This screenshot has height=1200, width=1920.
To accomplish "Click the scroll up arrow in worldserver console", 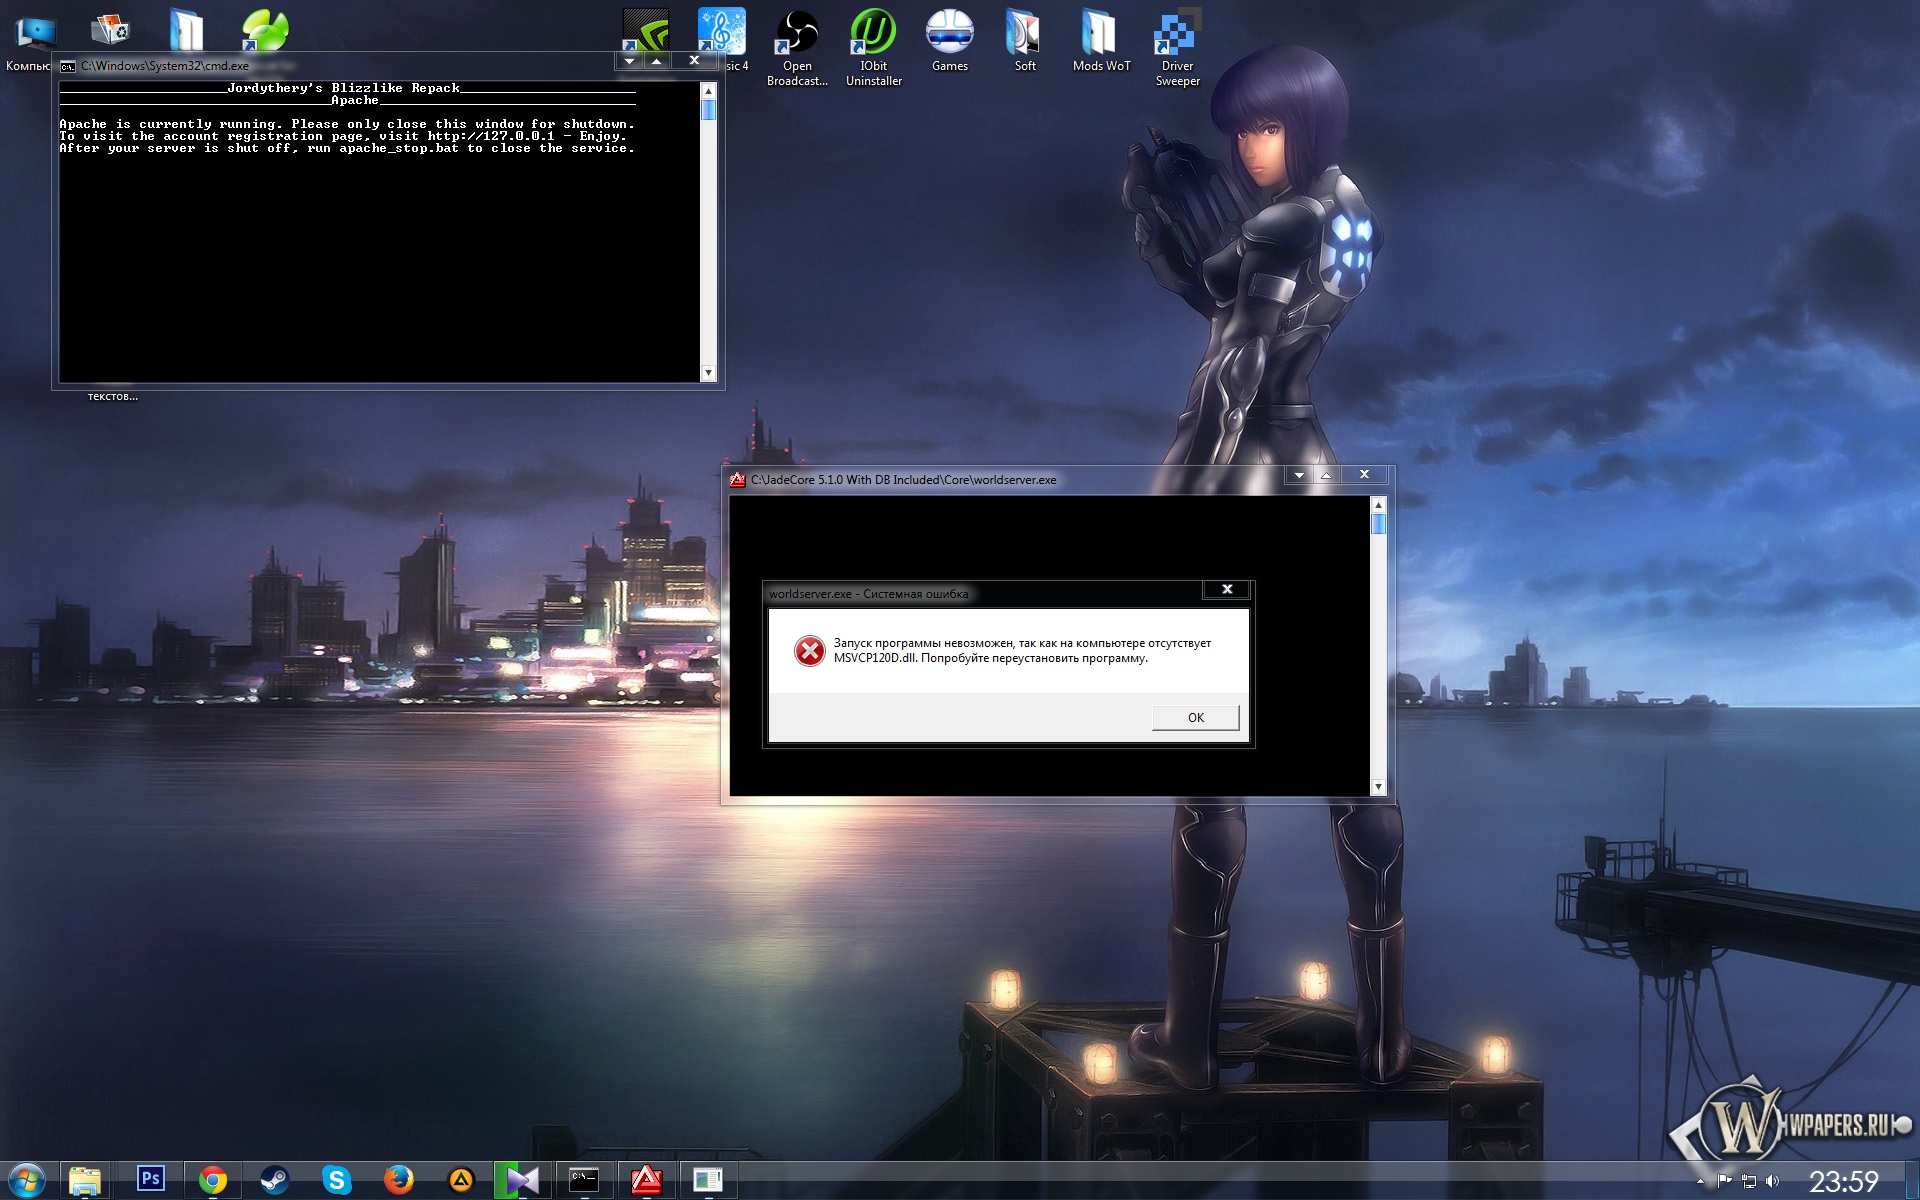I will (1378, 505).
